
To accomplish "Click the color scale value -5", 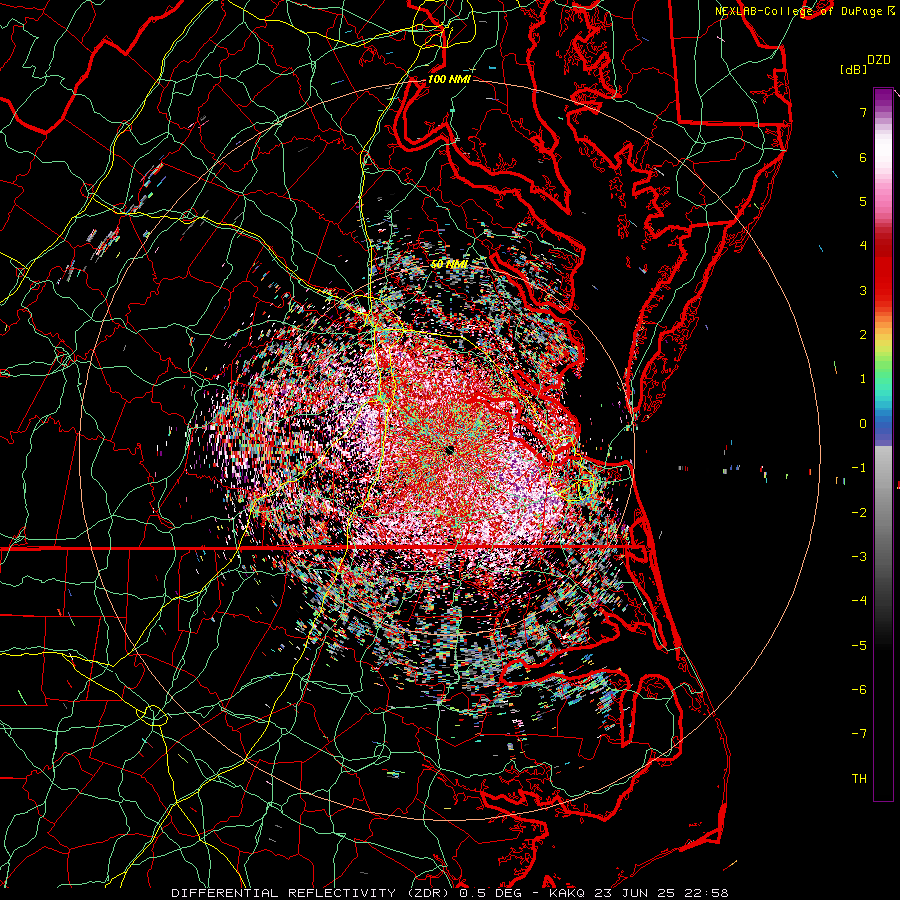I will (x=859, y=646).
